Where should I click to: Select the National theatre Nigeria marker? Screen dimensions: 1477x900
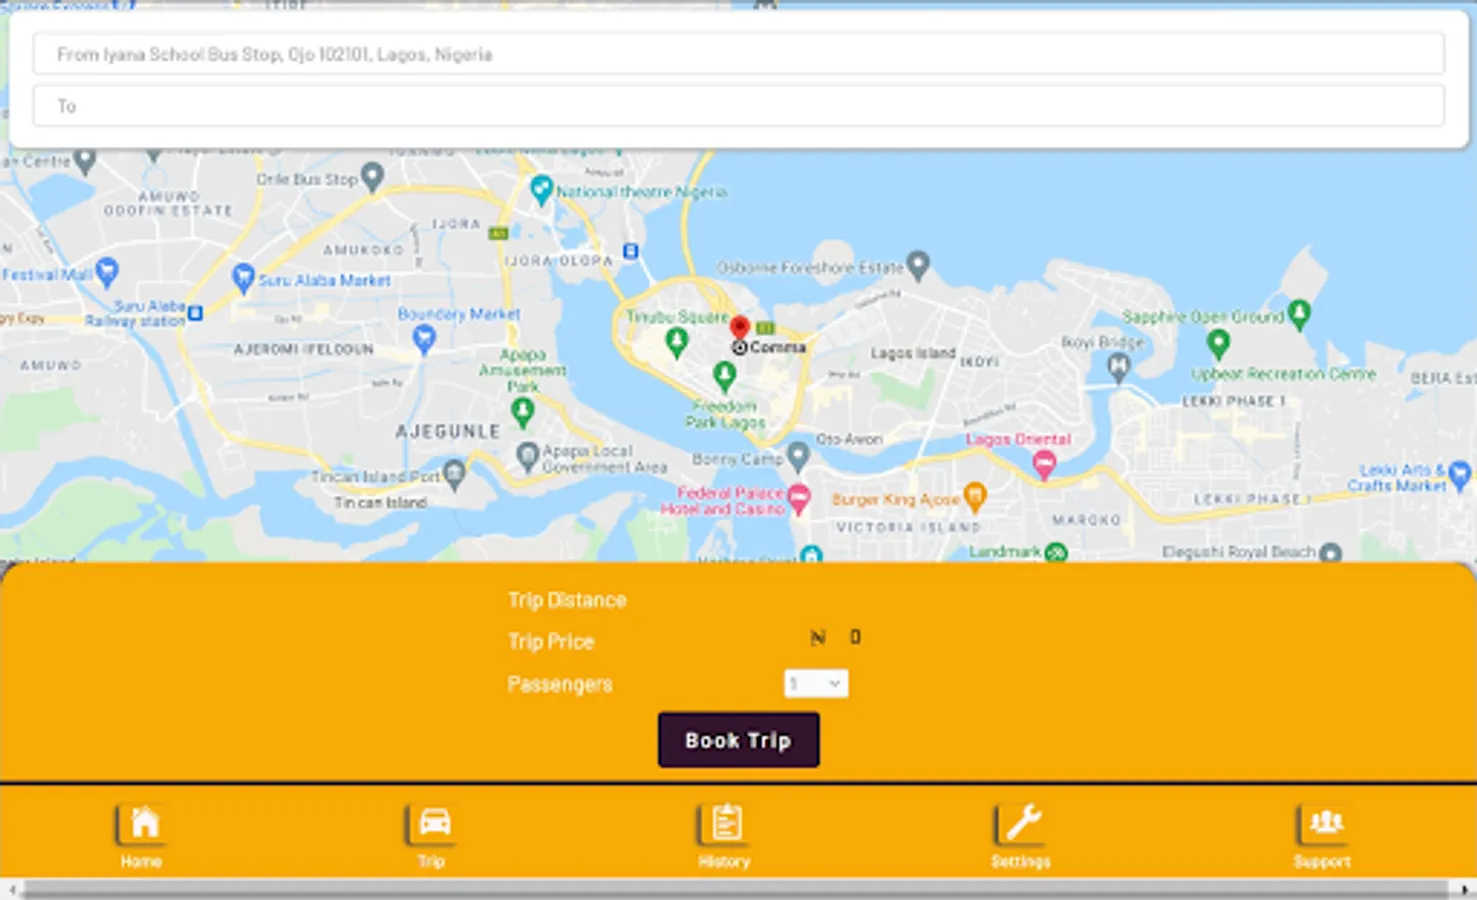point(541,189)
